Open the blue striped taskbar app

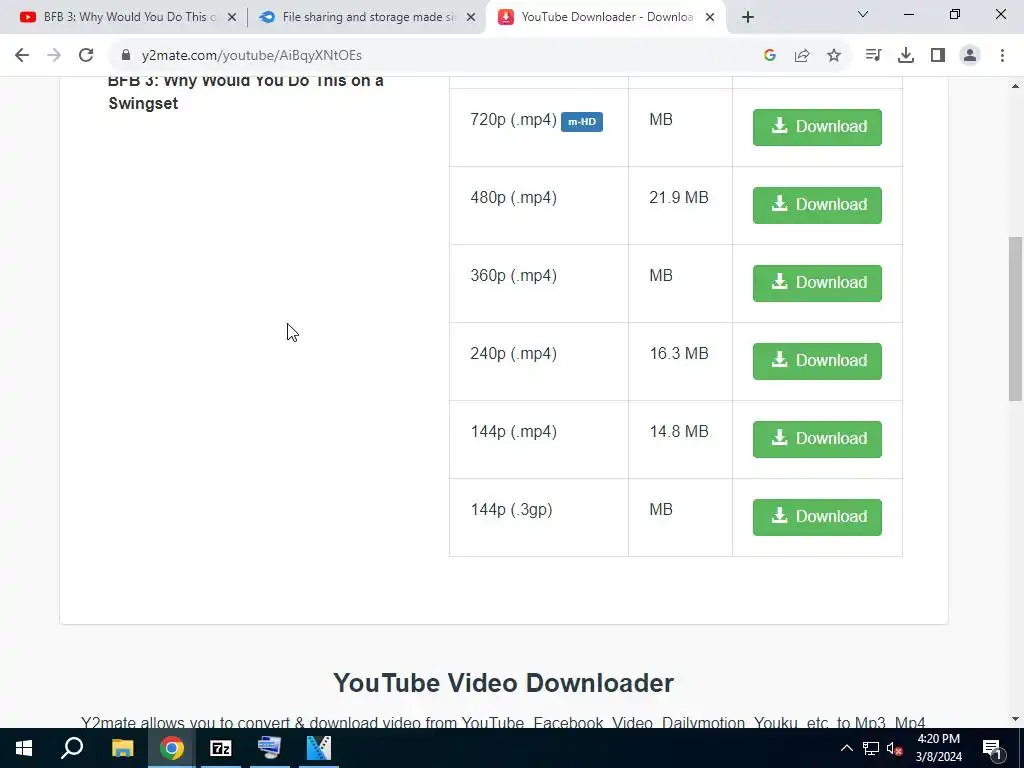319,748
